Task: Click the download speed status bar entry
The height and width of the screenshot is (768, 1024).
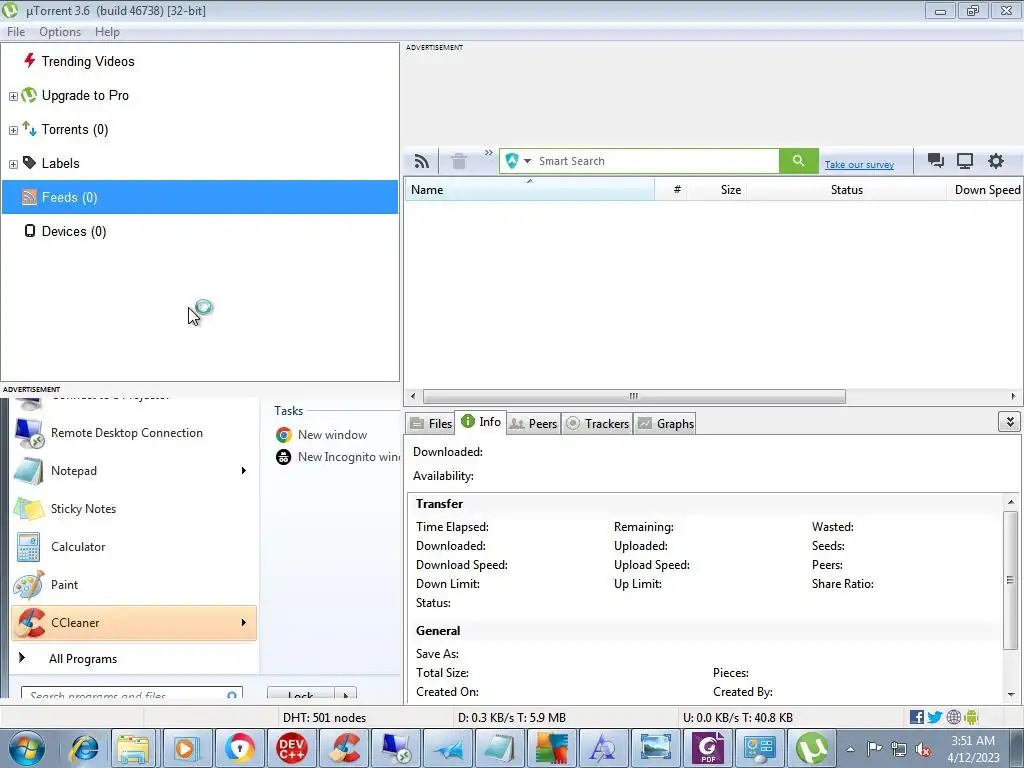Action: pyautogui.click(x=511, y=718)
